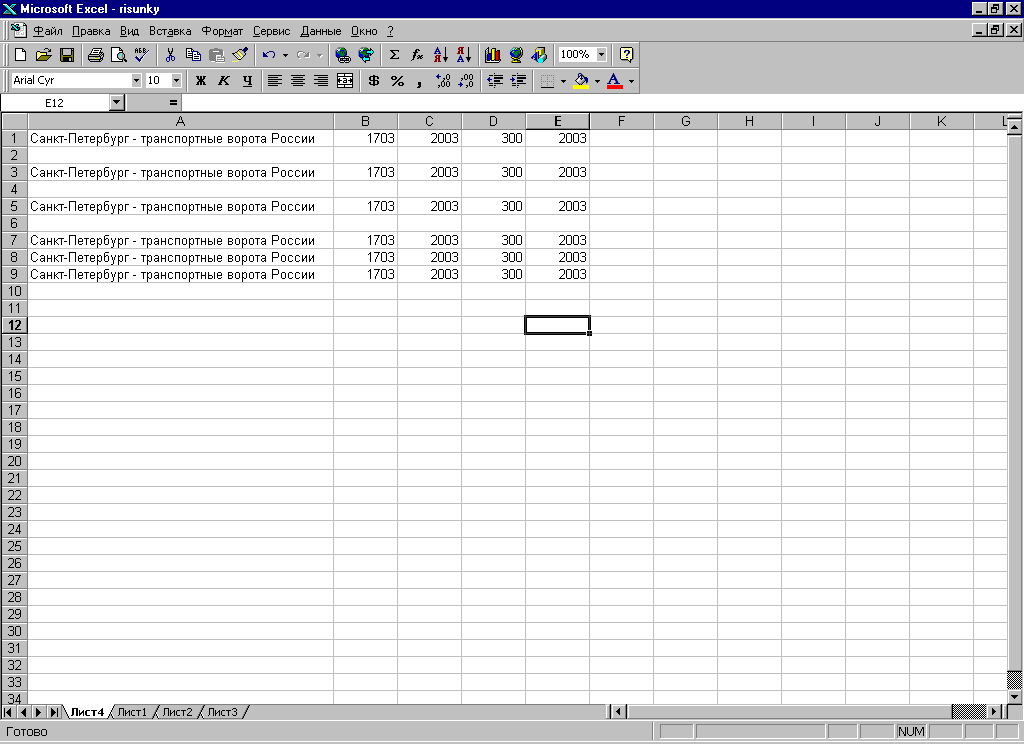The height and width of the screenshot is (744, 1024).
Task: Open the Файл menu
Action: (x=48, y=31)
